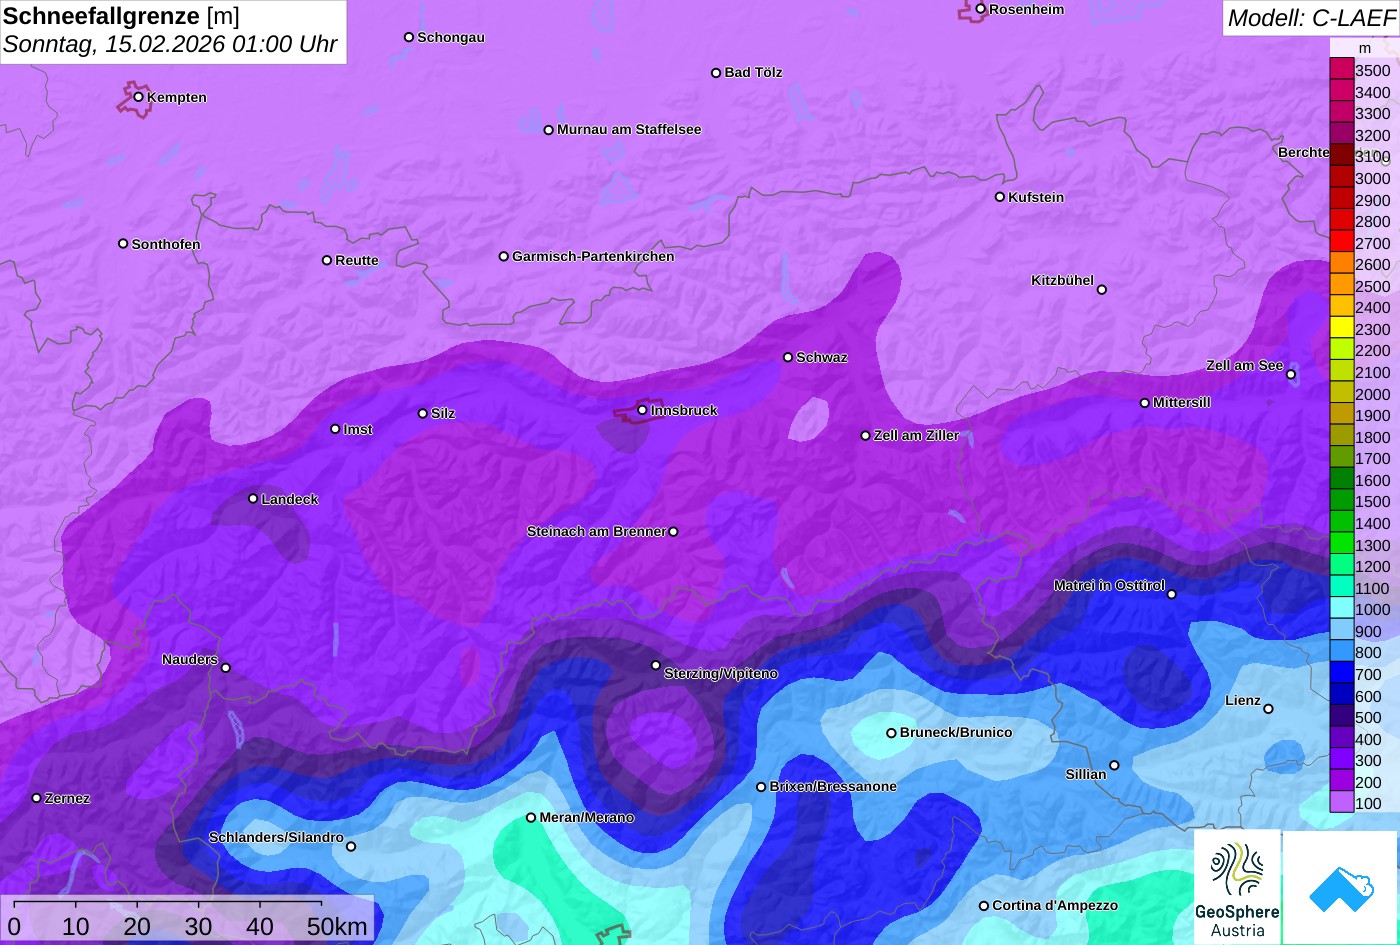
Task: Select the Landeck map marker
Action: point(253,498)
